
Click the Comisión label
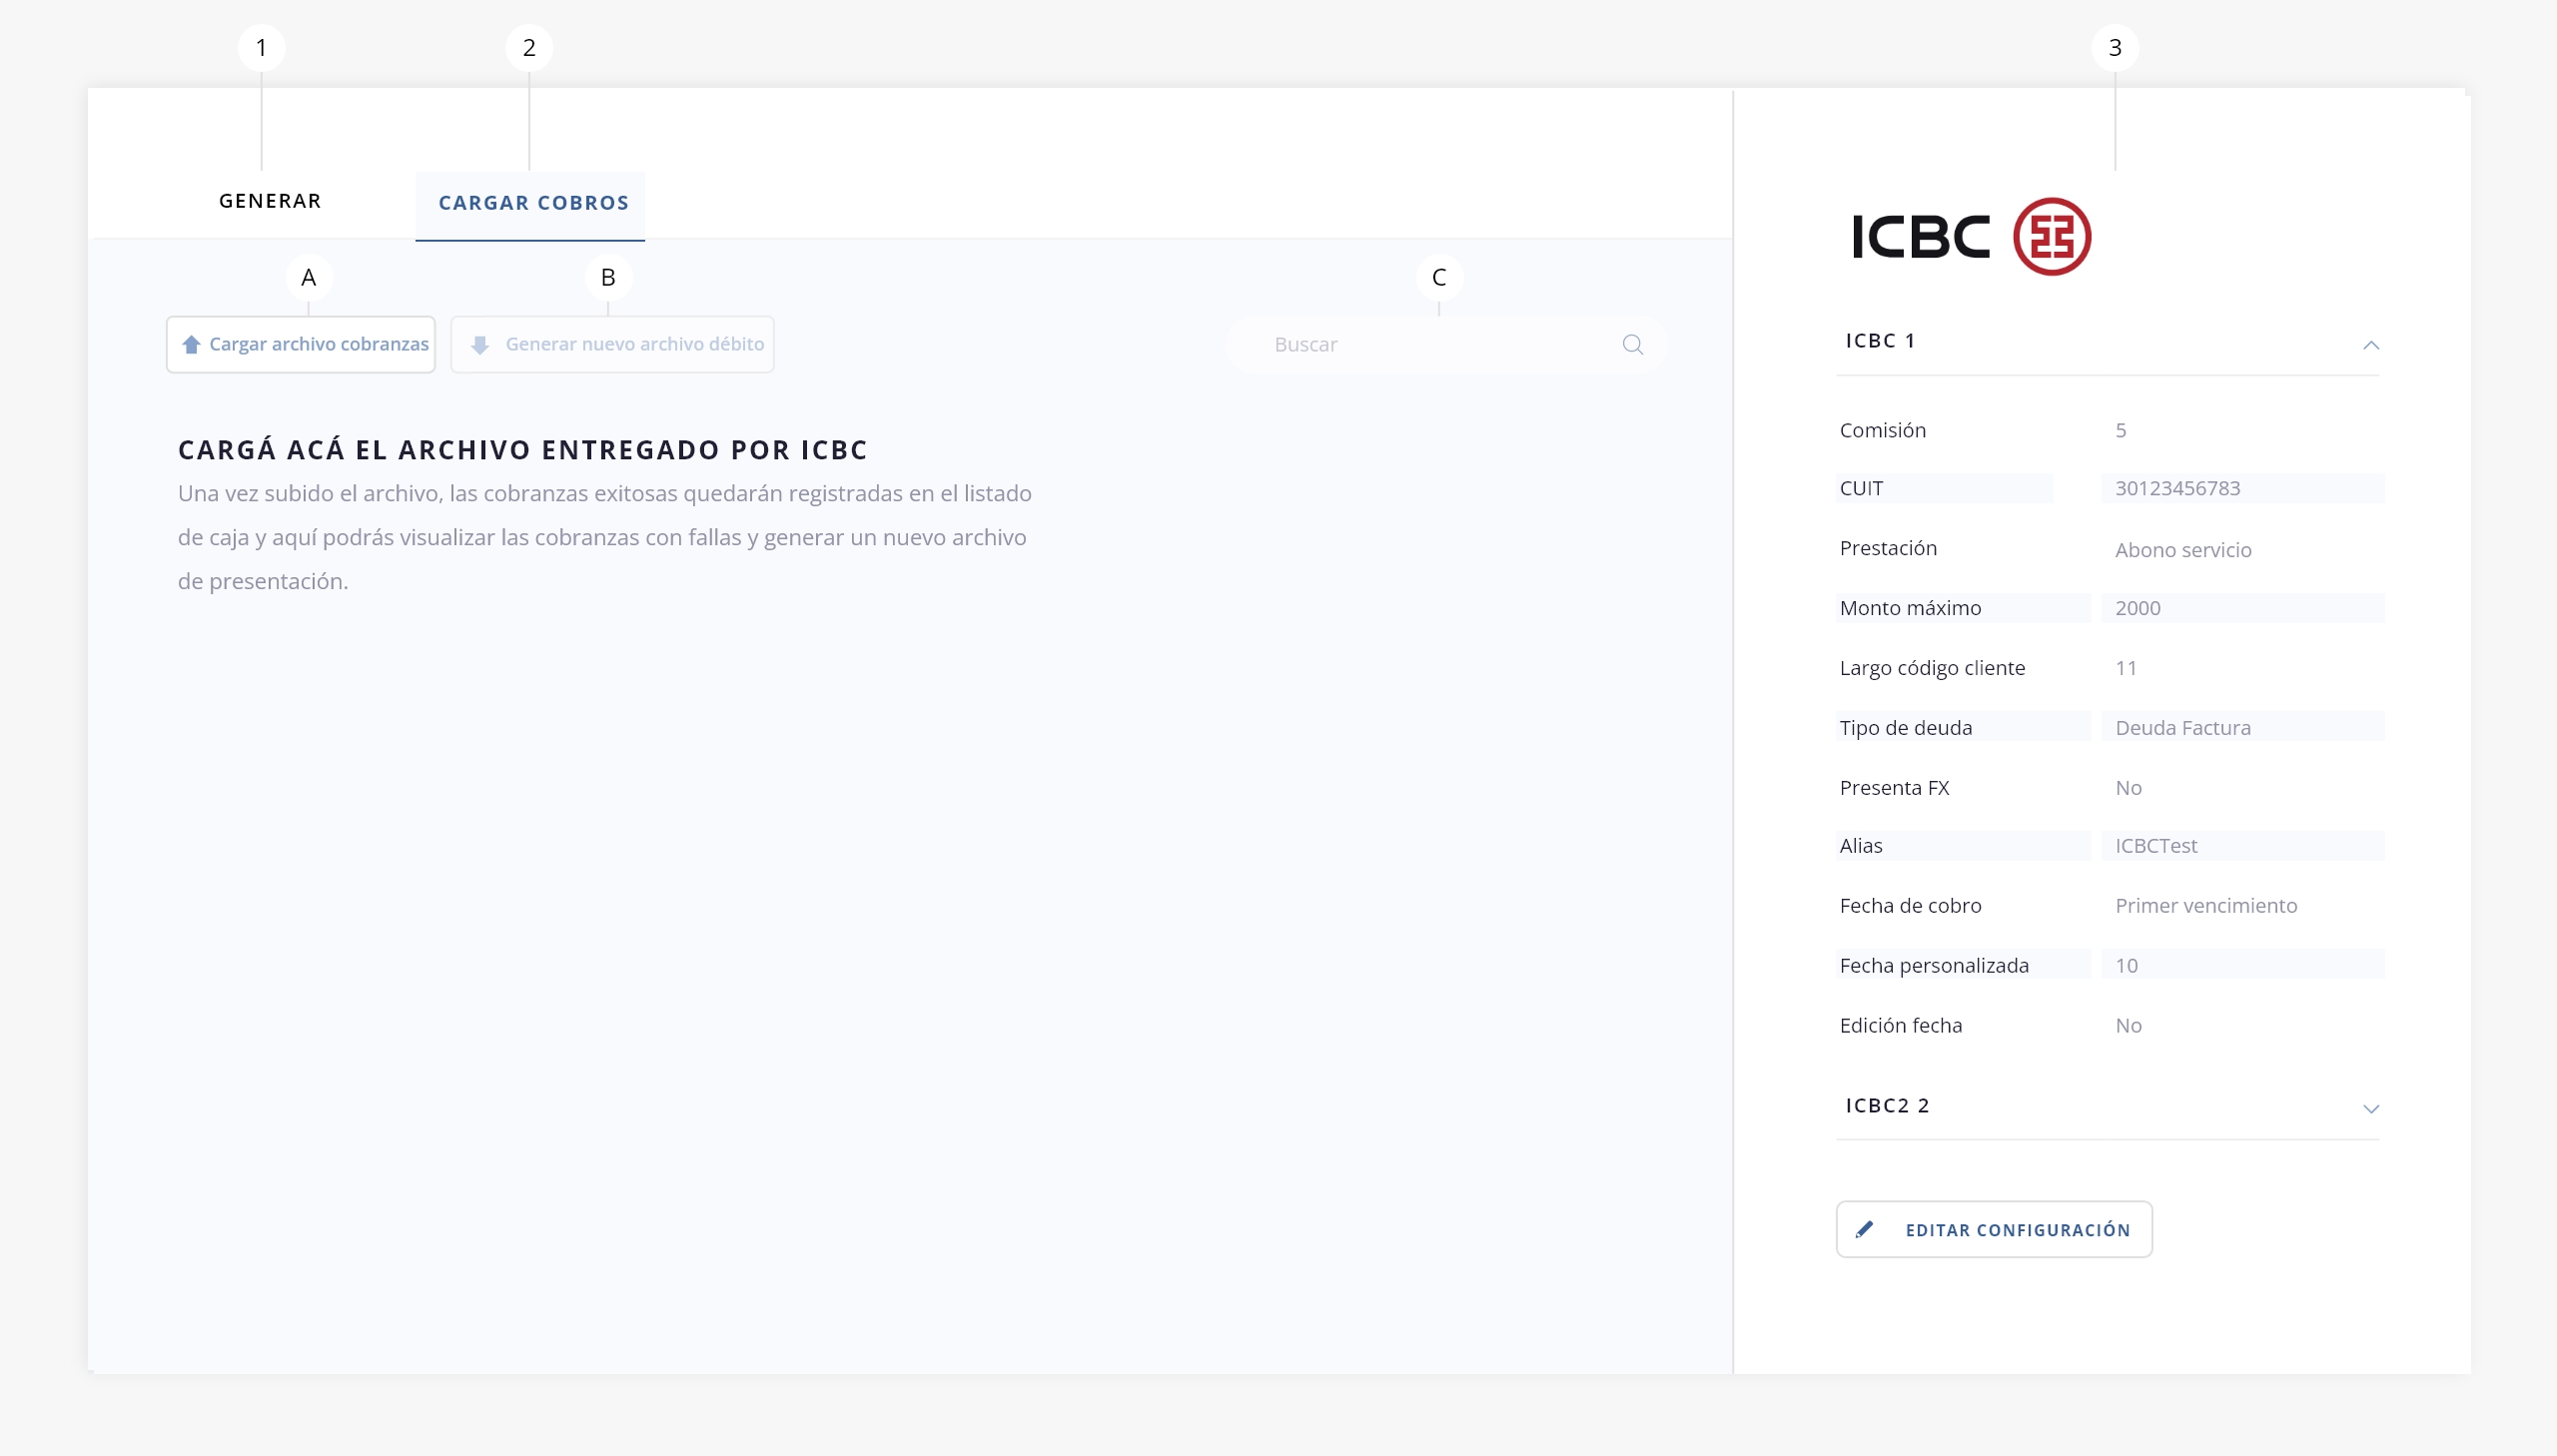point(1883,431)
